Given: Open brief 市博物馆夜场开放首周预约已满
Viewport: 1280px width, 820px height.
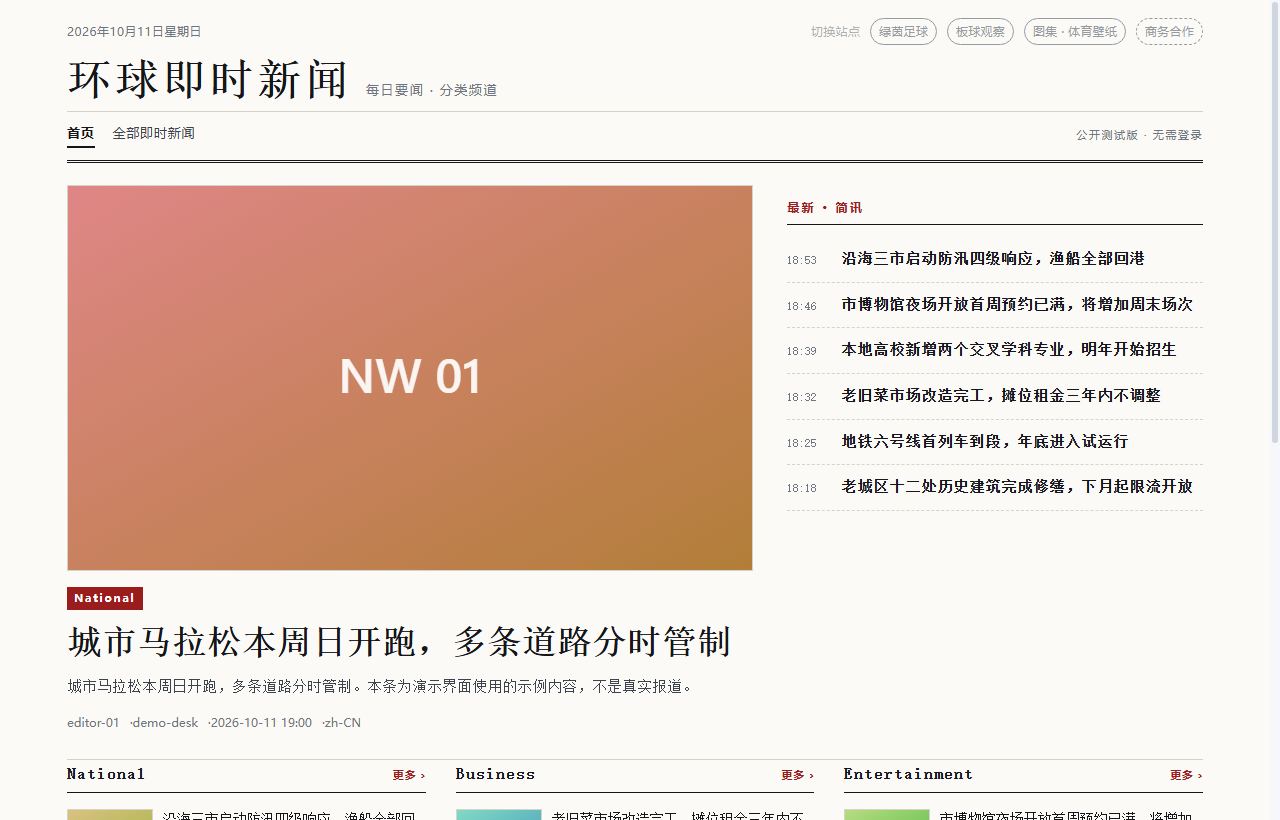Looking at the screenshot, I should point(1017,305).
